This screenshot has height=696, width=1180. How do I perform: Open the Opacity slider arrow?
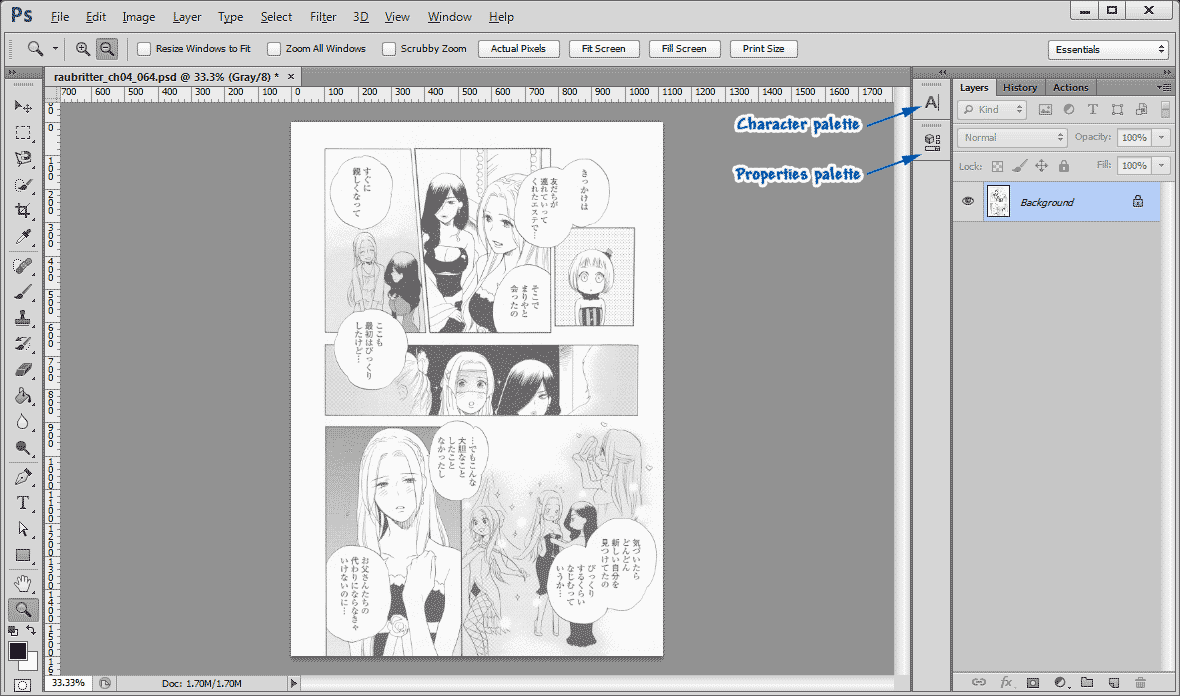[1161, 138]
